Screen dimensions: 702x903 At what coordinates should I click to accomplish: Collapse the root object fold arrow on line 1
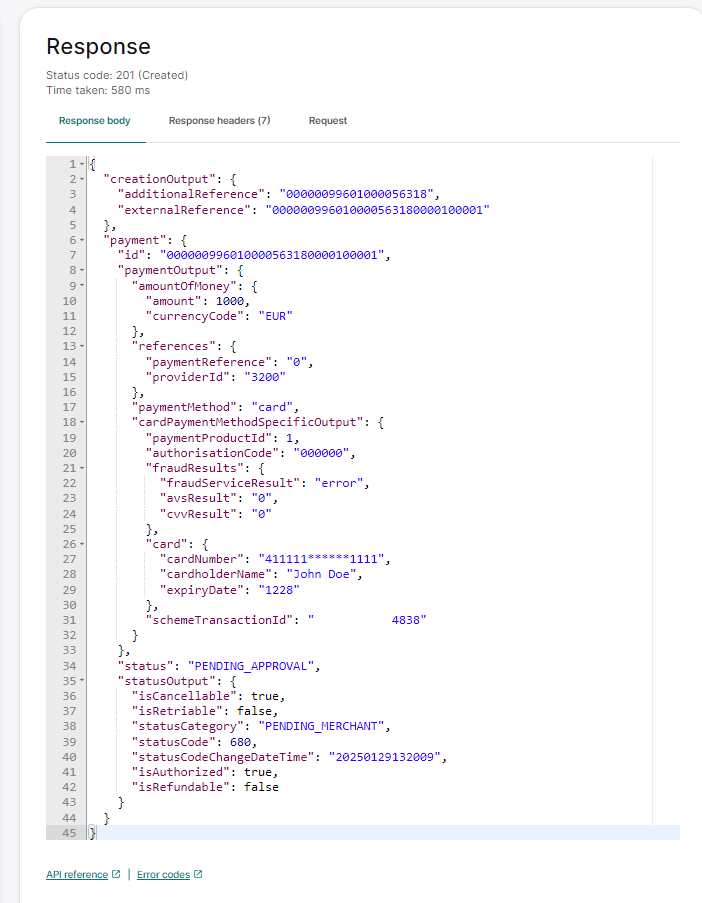click(82, 164)
